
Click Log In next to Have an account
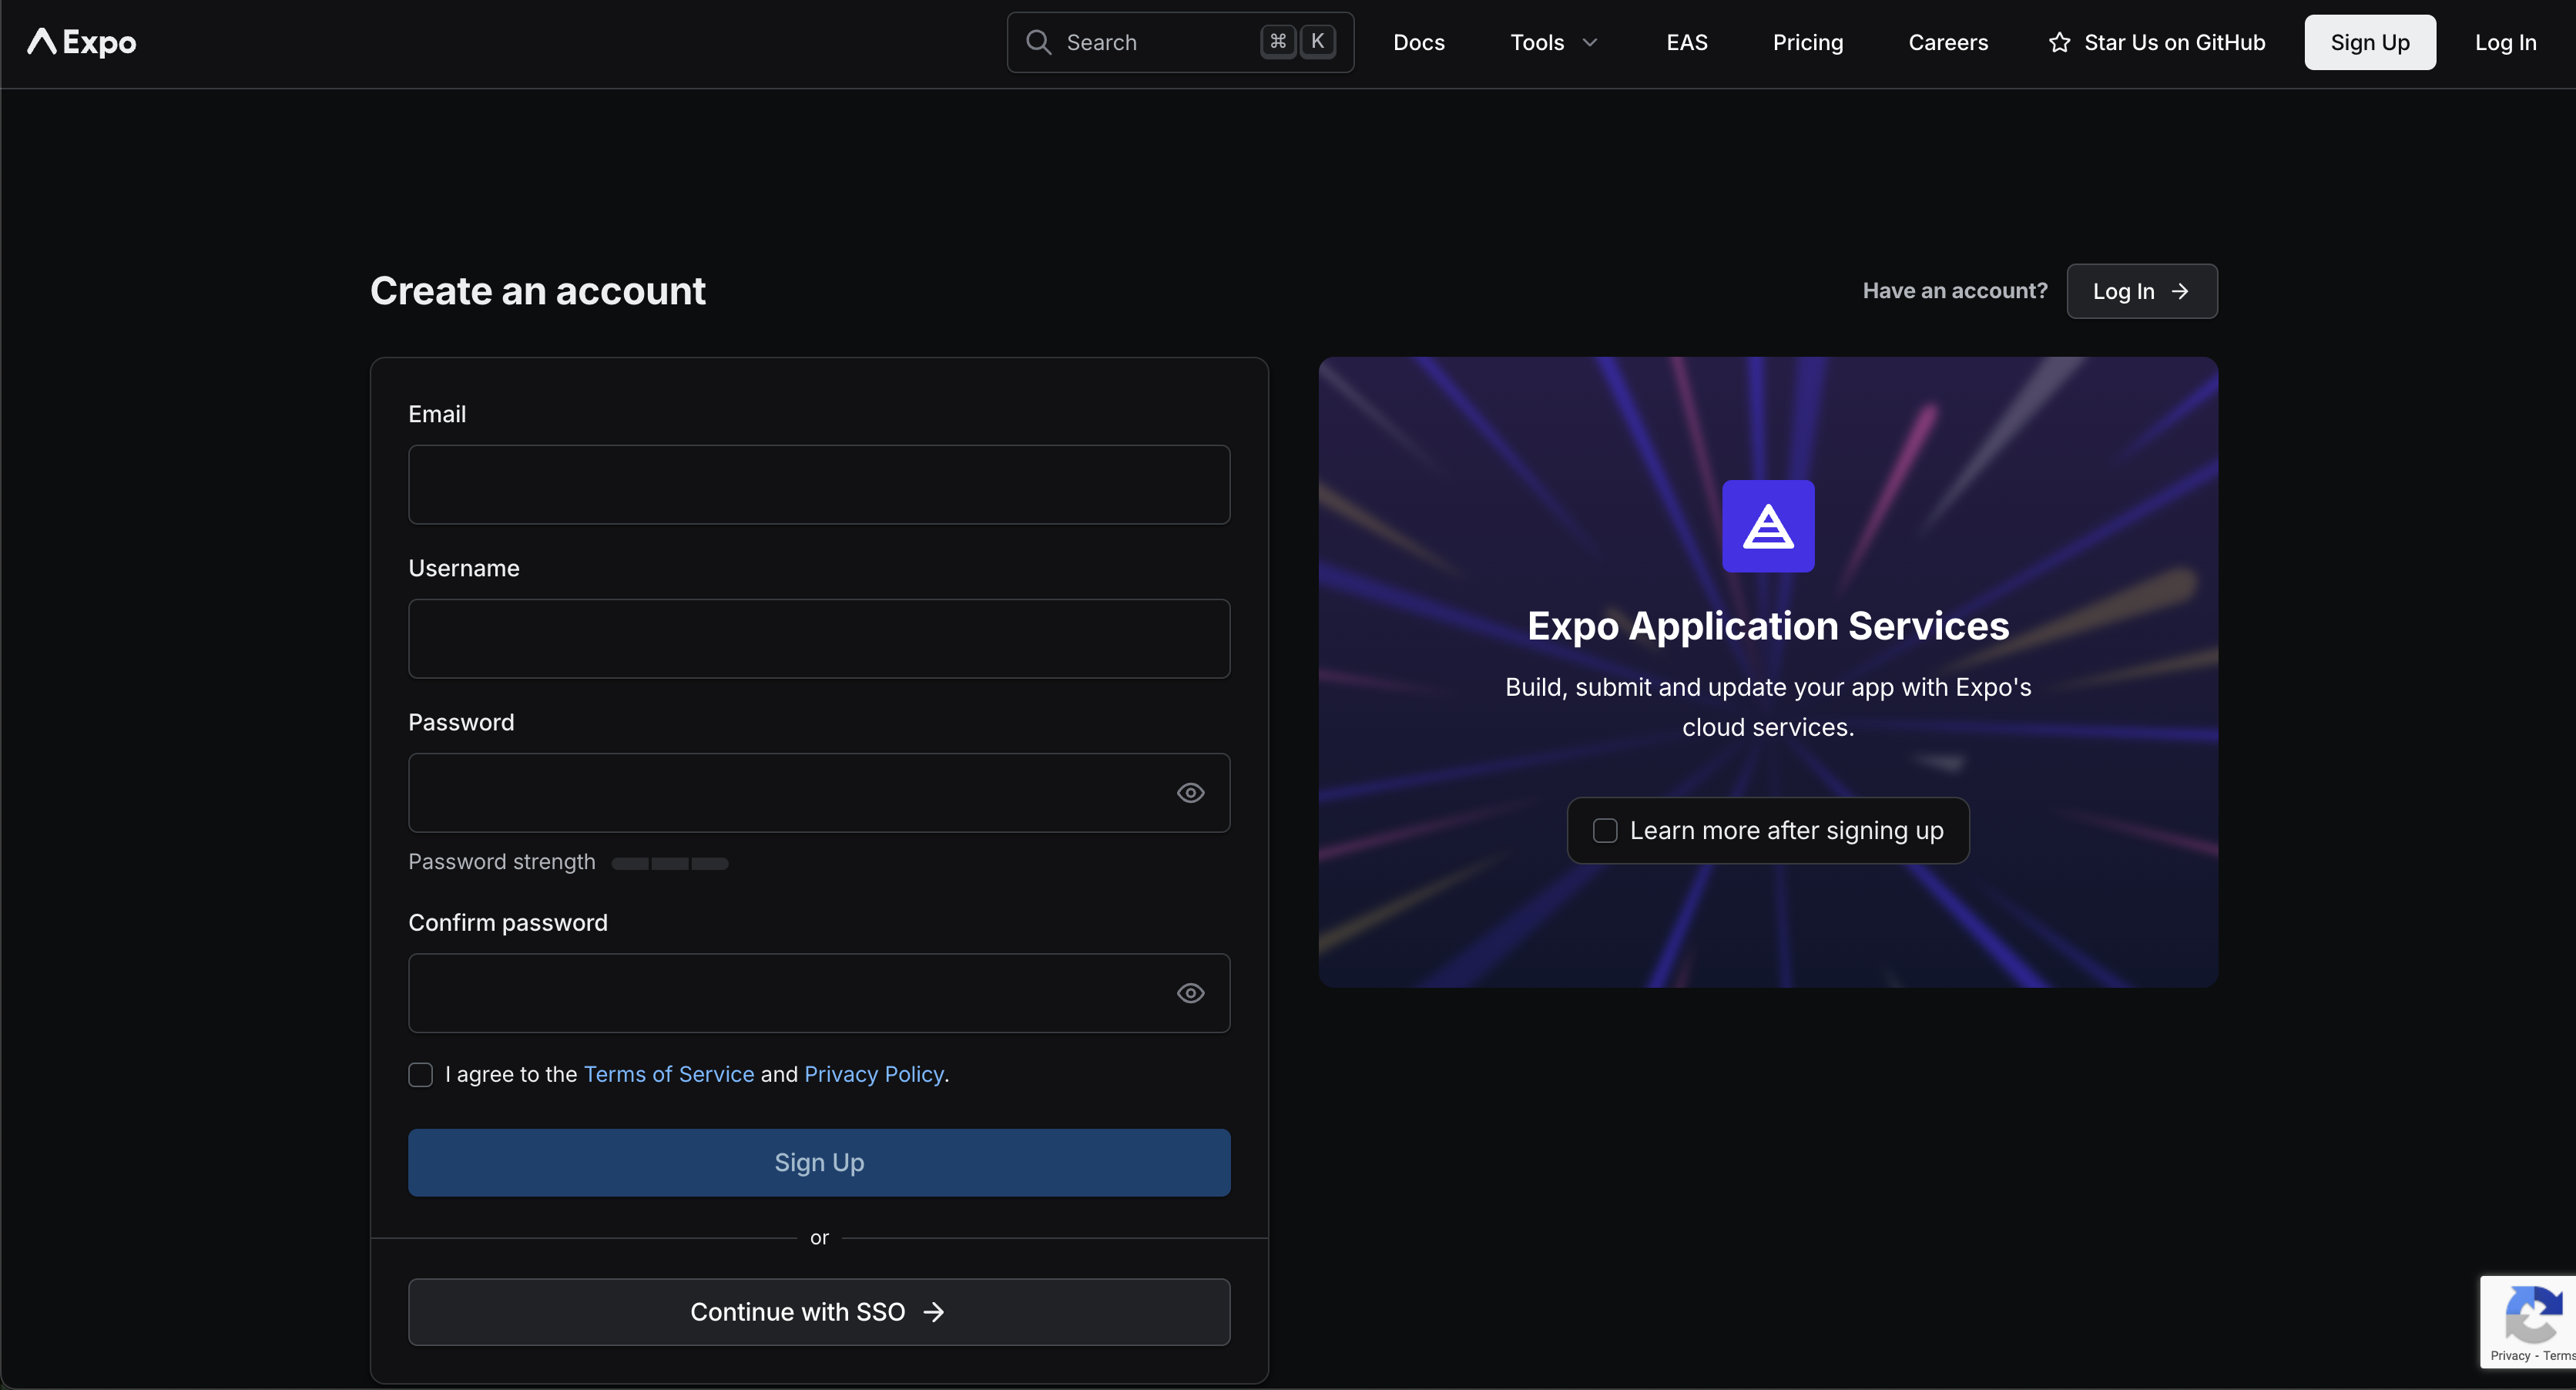coord(2142,291)
